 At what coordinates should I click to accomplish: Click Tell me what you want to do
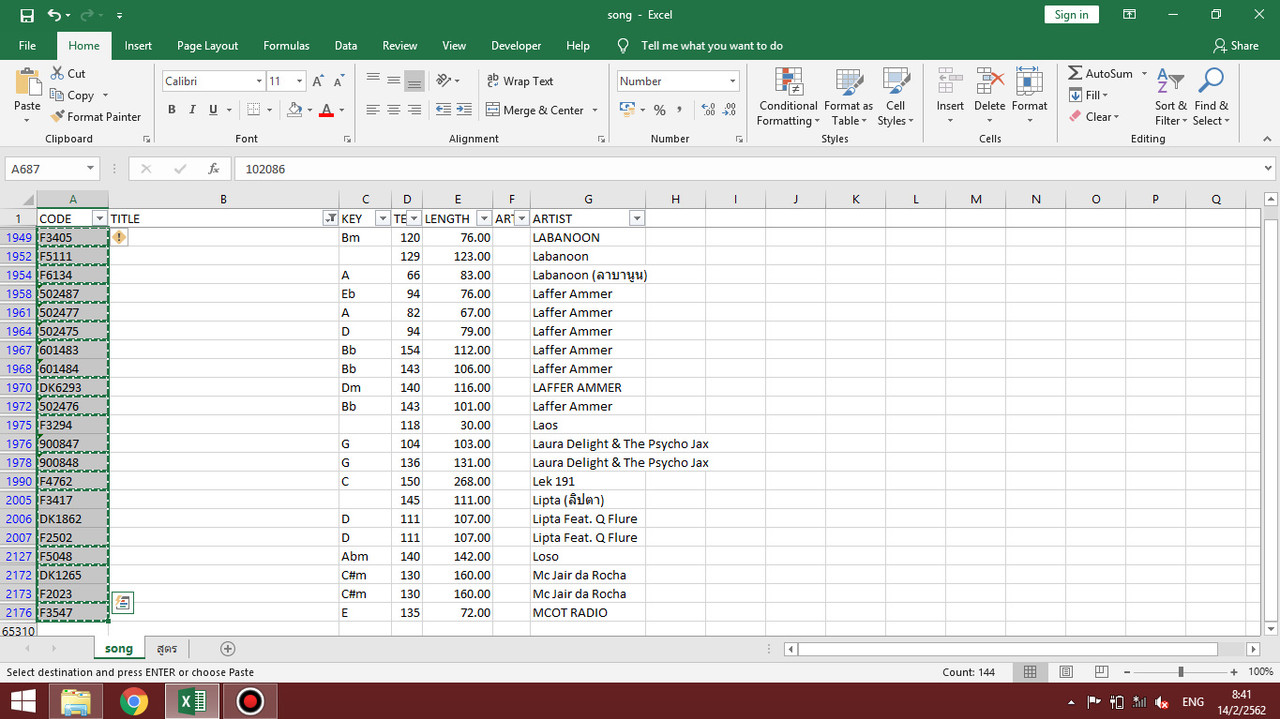coord(711,46)
